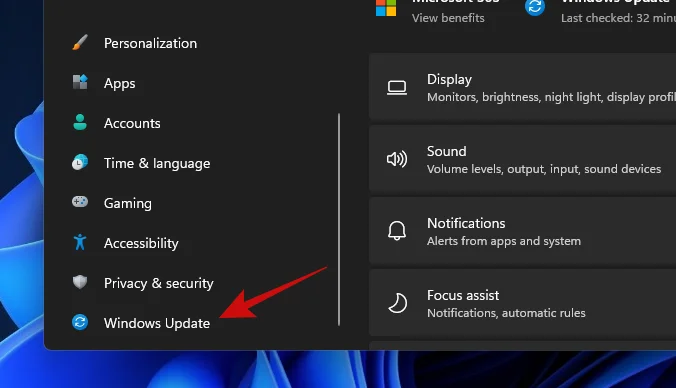Click the Apps sidebar icon
676x388 pixels.
pos(80,82)
